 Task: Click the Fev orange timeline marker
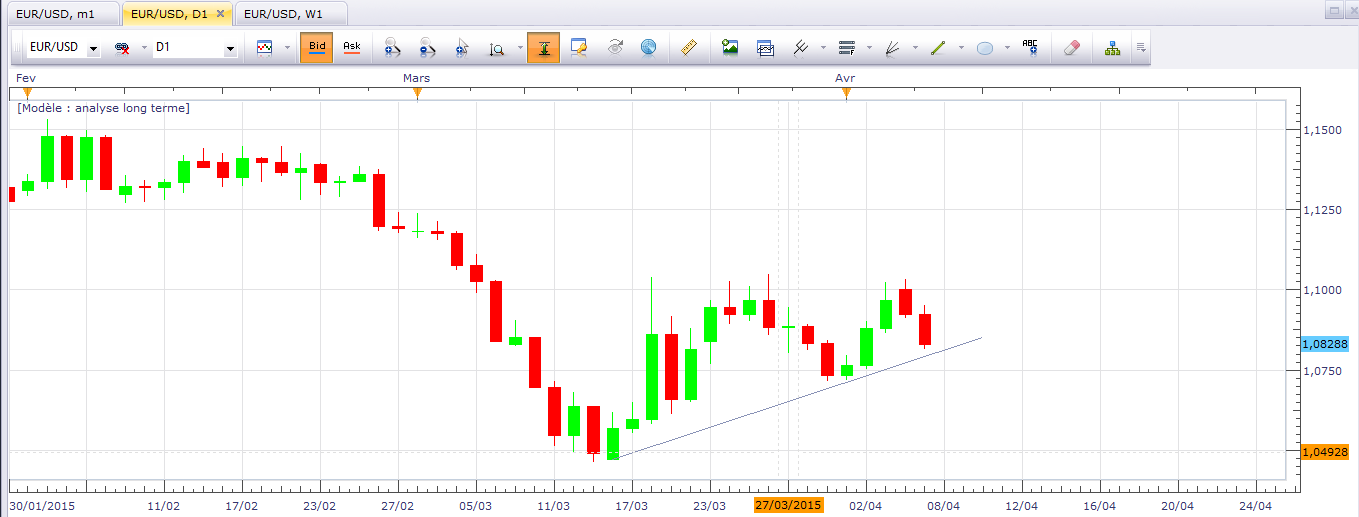(28, 93)
